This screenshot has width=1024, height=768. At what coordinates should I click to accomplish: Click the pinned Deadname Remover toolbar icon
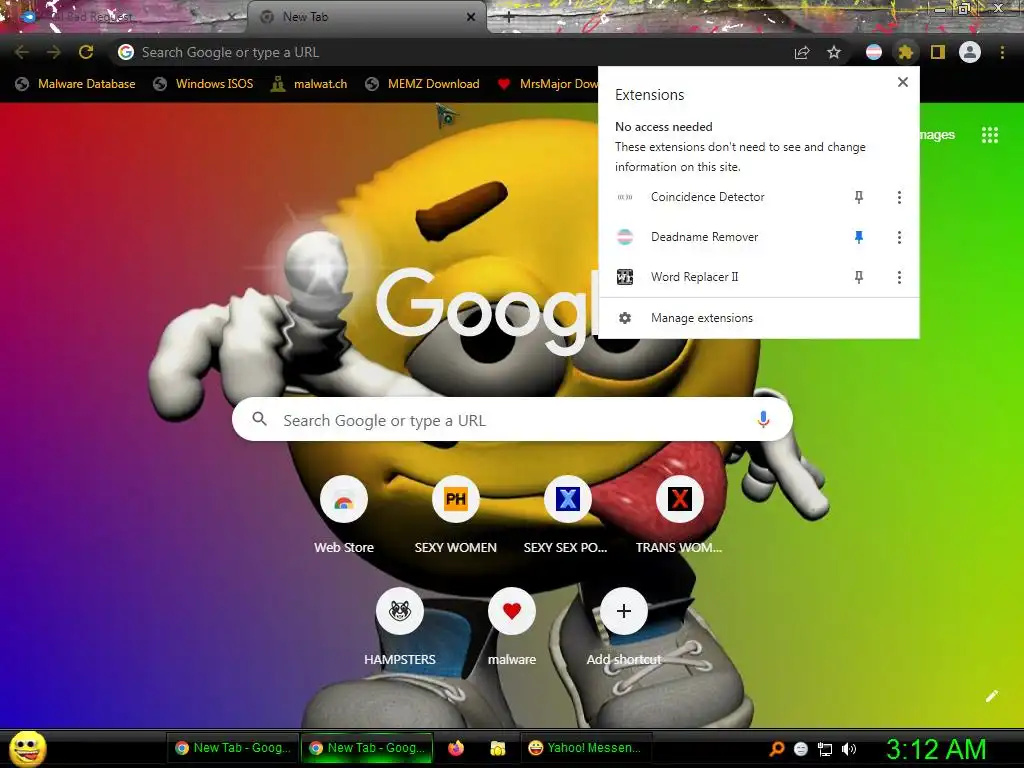point(874,52)
